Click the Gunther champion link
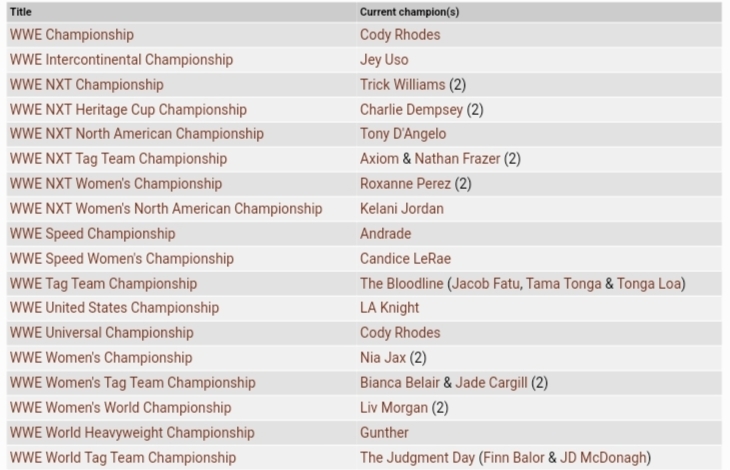730x470 pixels. [384, 433]
